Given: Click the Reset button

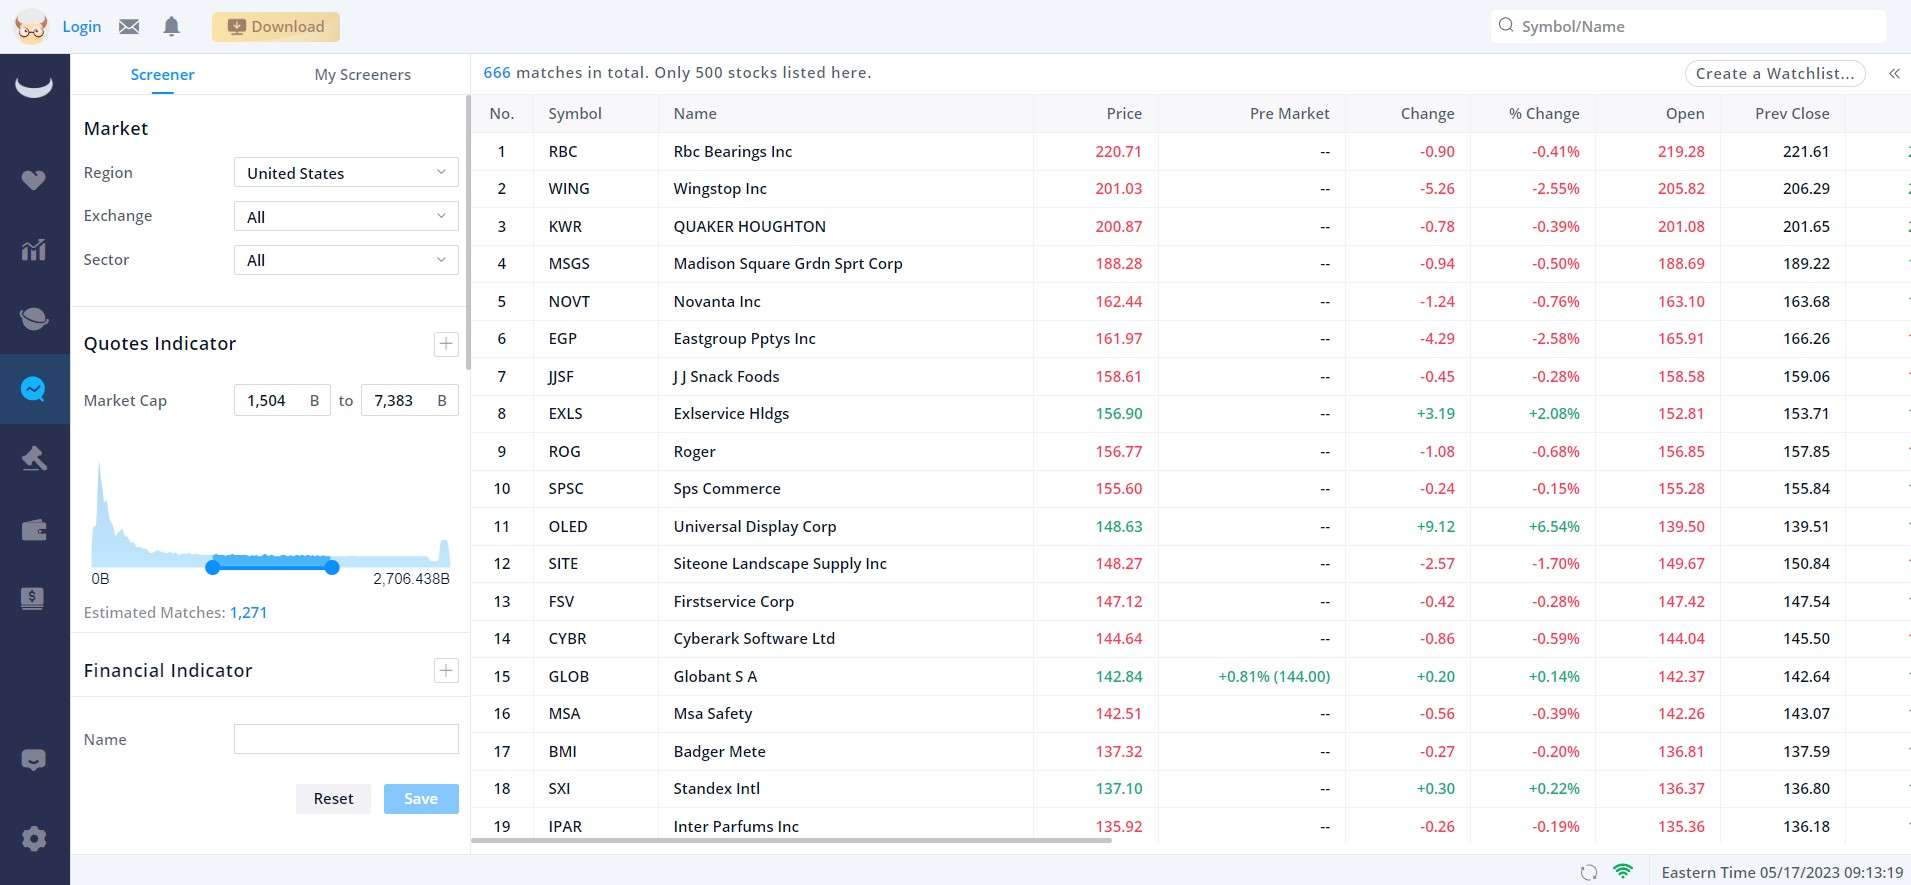Looking at the screenshot, I should [333, 798].
